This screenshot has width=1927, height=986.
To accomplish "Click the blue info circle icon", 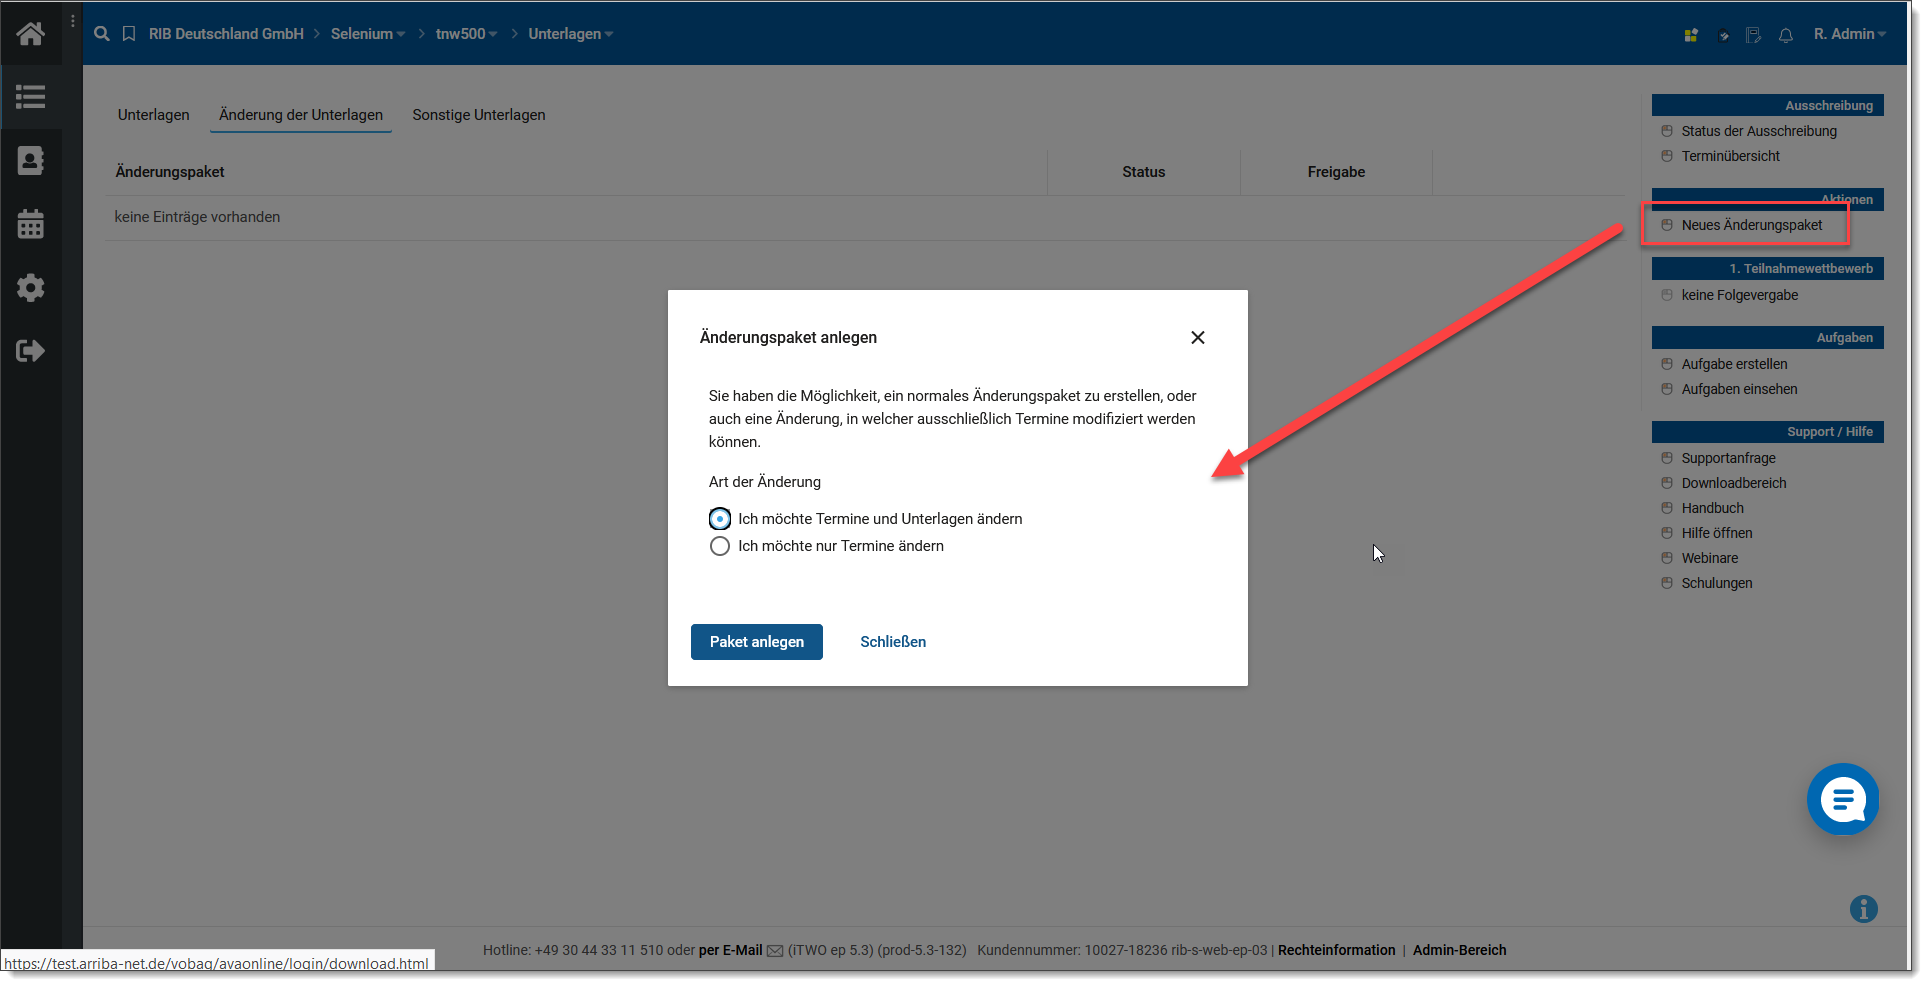I will pyautogui.click(x=1864, y=909).
